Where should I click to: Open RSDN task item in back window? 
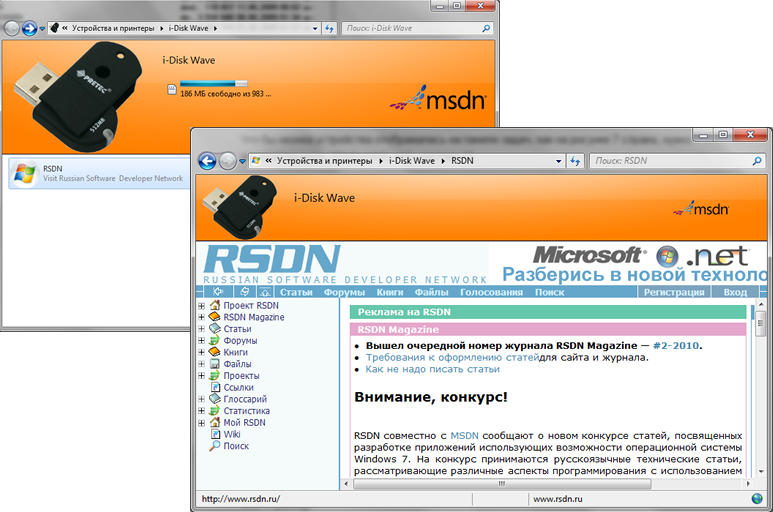tap(100, 173)
